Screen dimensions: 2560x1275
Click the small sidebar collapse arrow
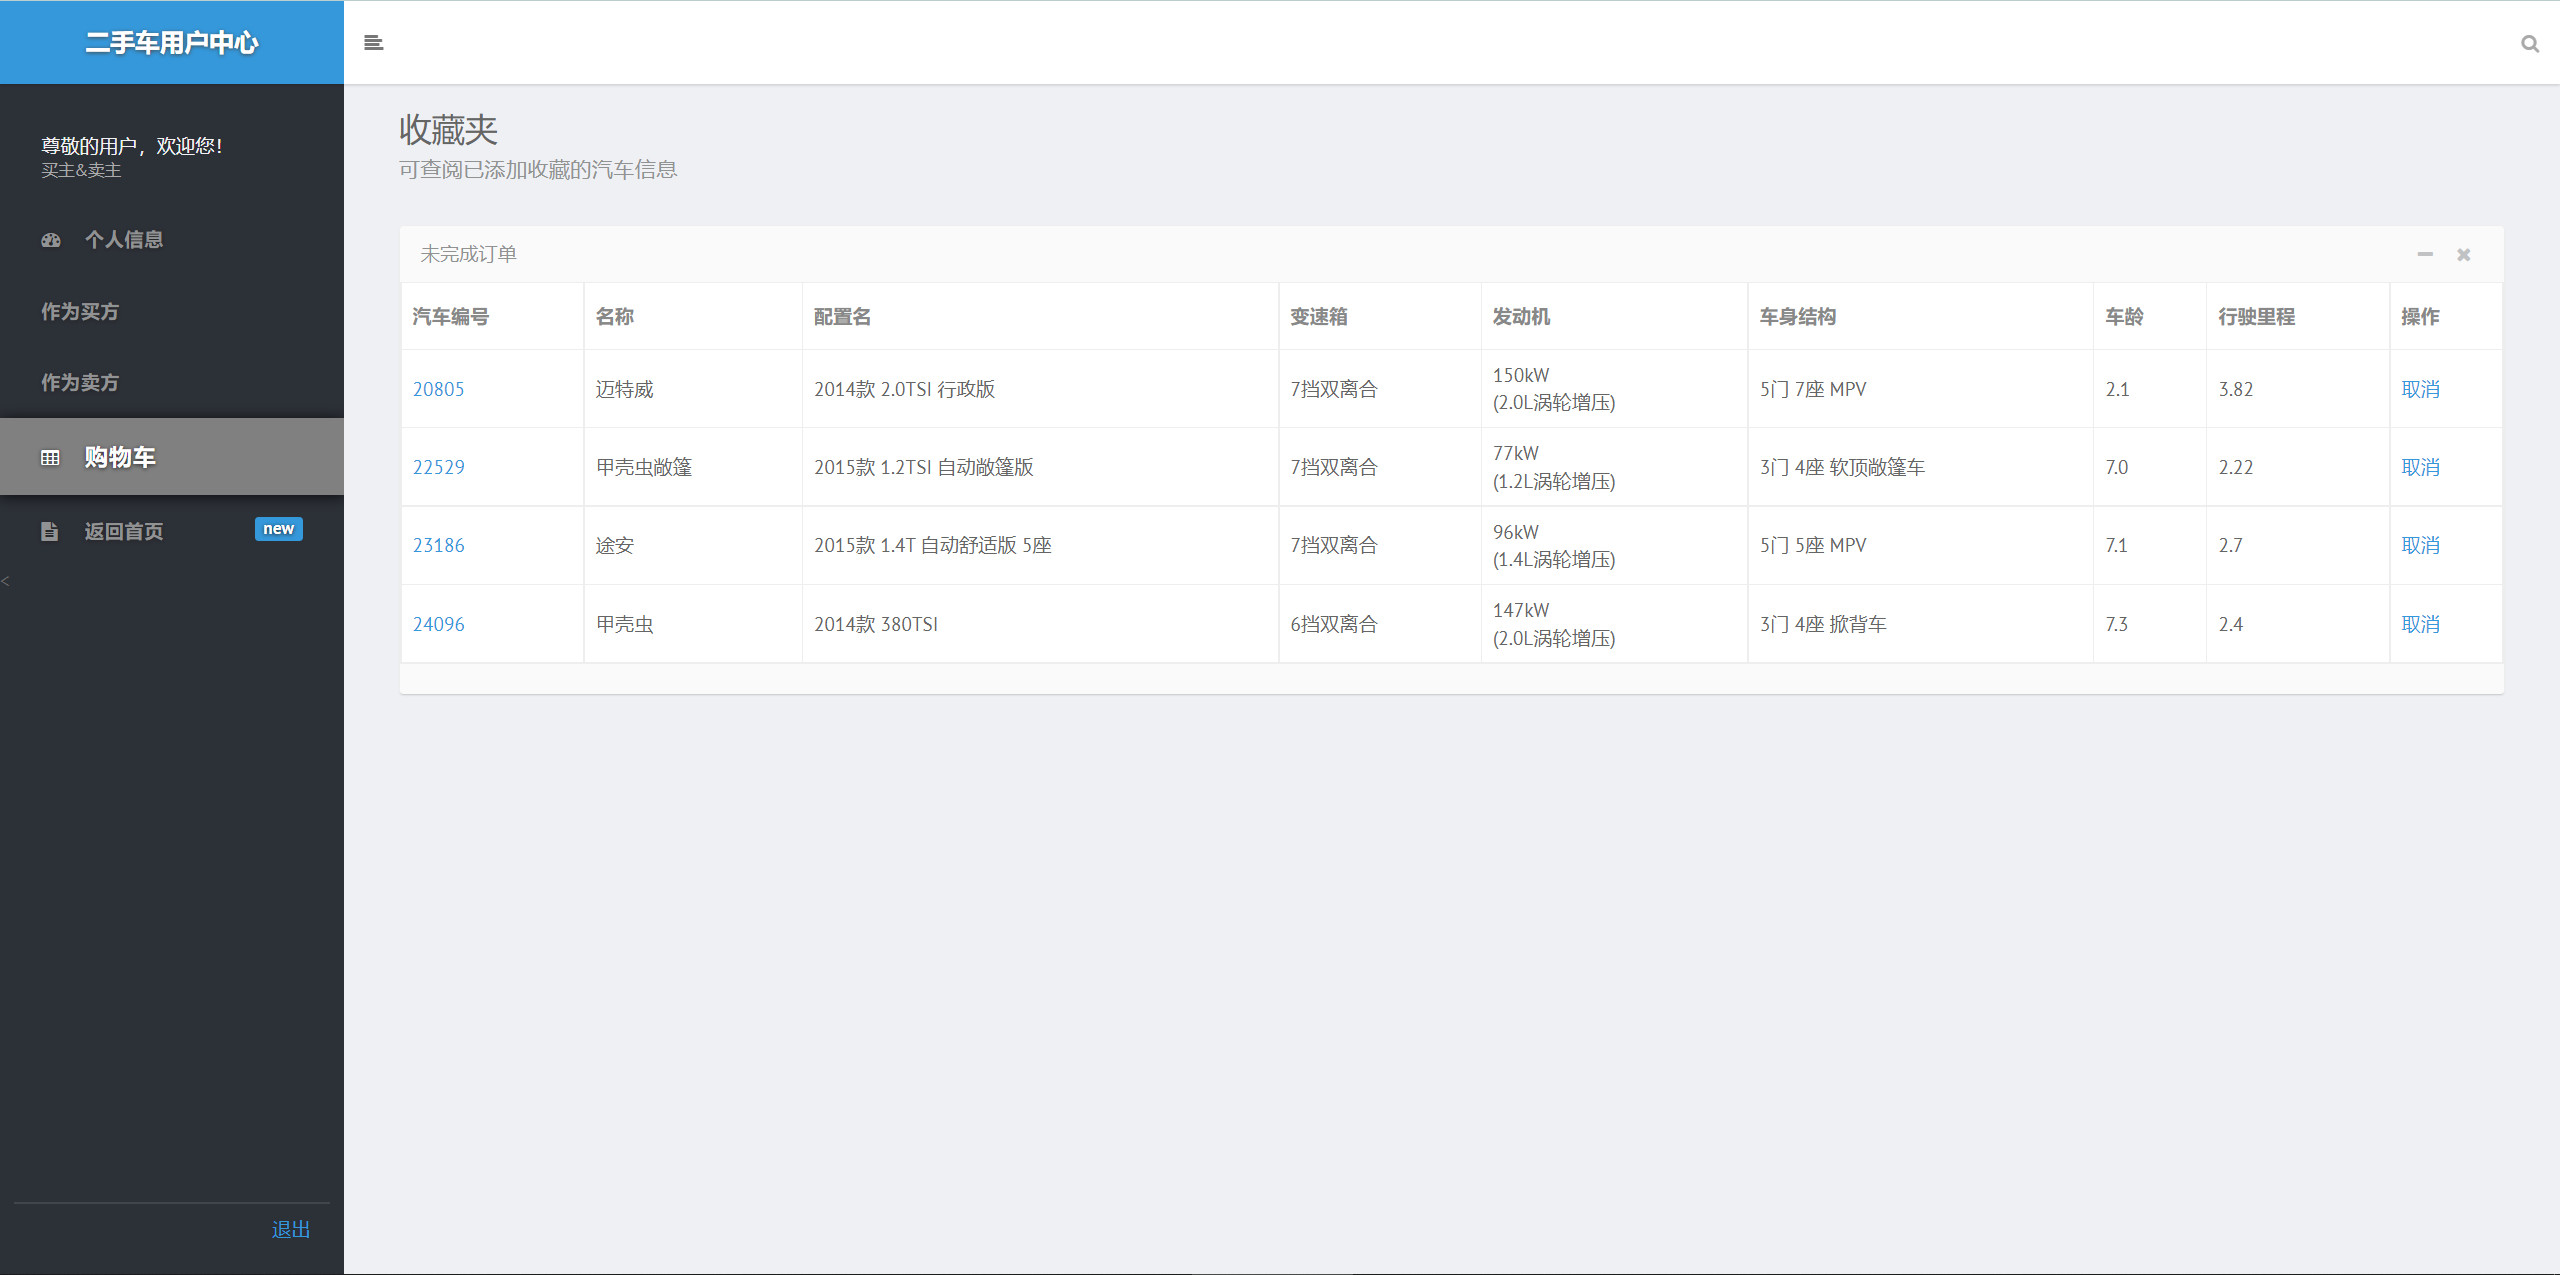point(5,581)
